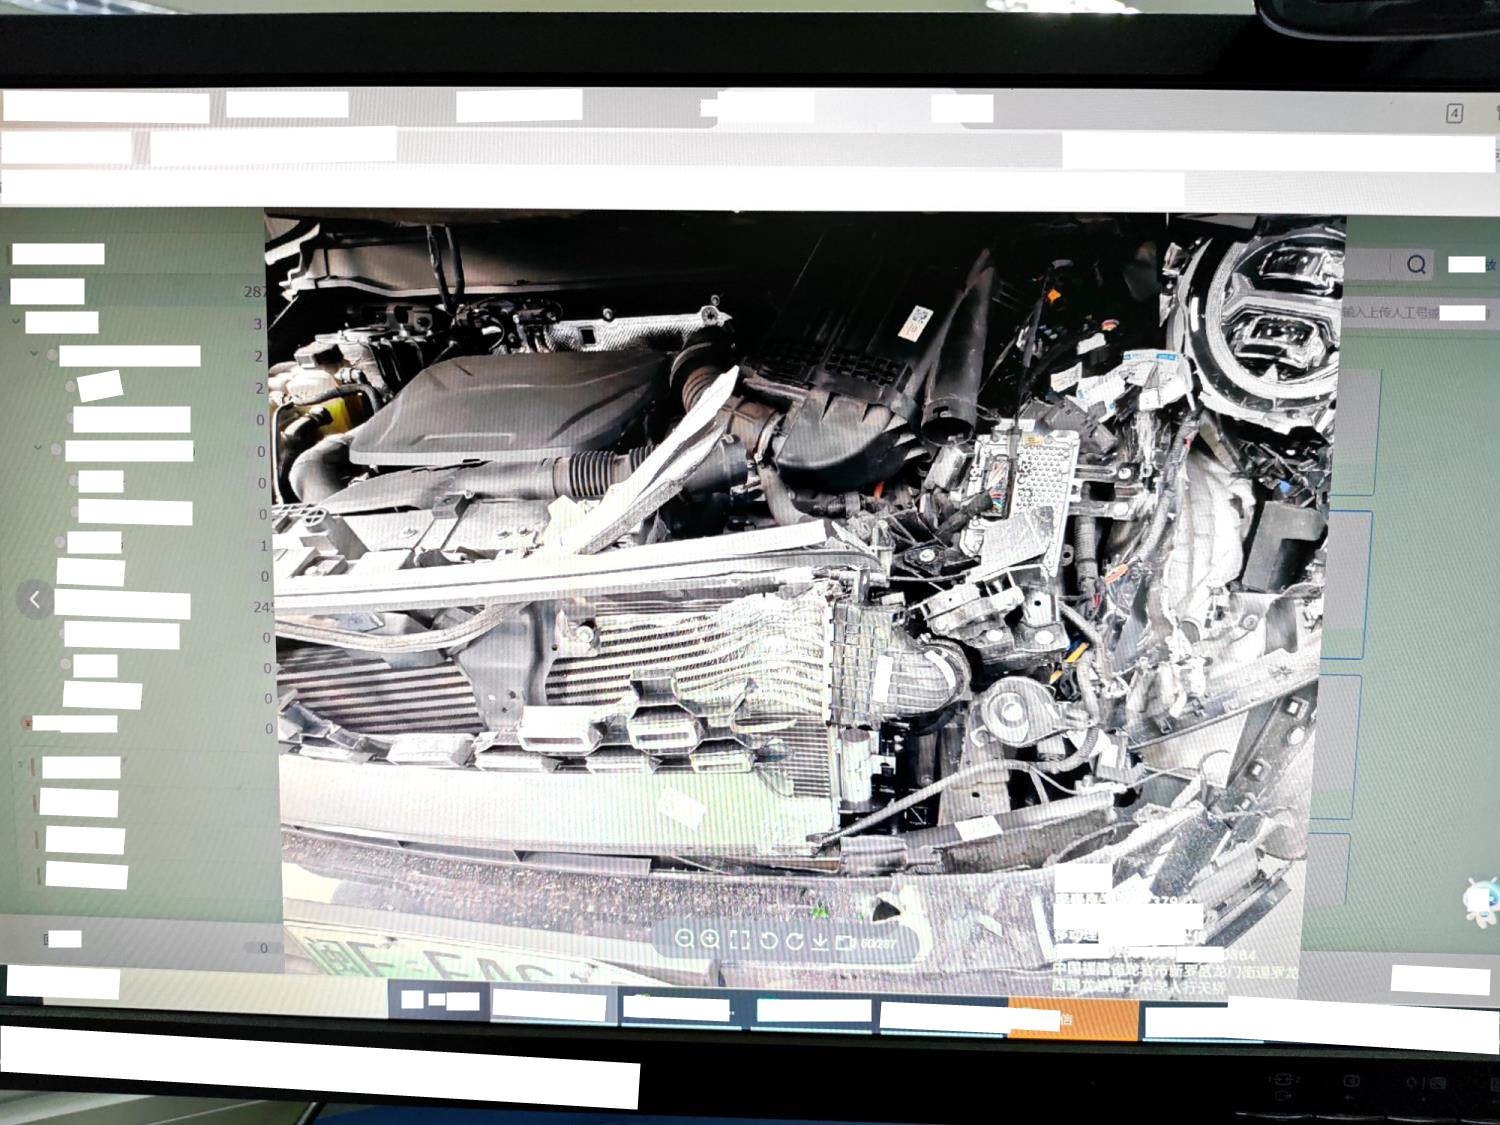Collapse the left sidebar with the arrow button
This screenshot has width=1500, height=1125.
[x=35, y=600]
